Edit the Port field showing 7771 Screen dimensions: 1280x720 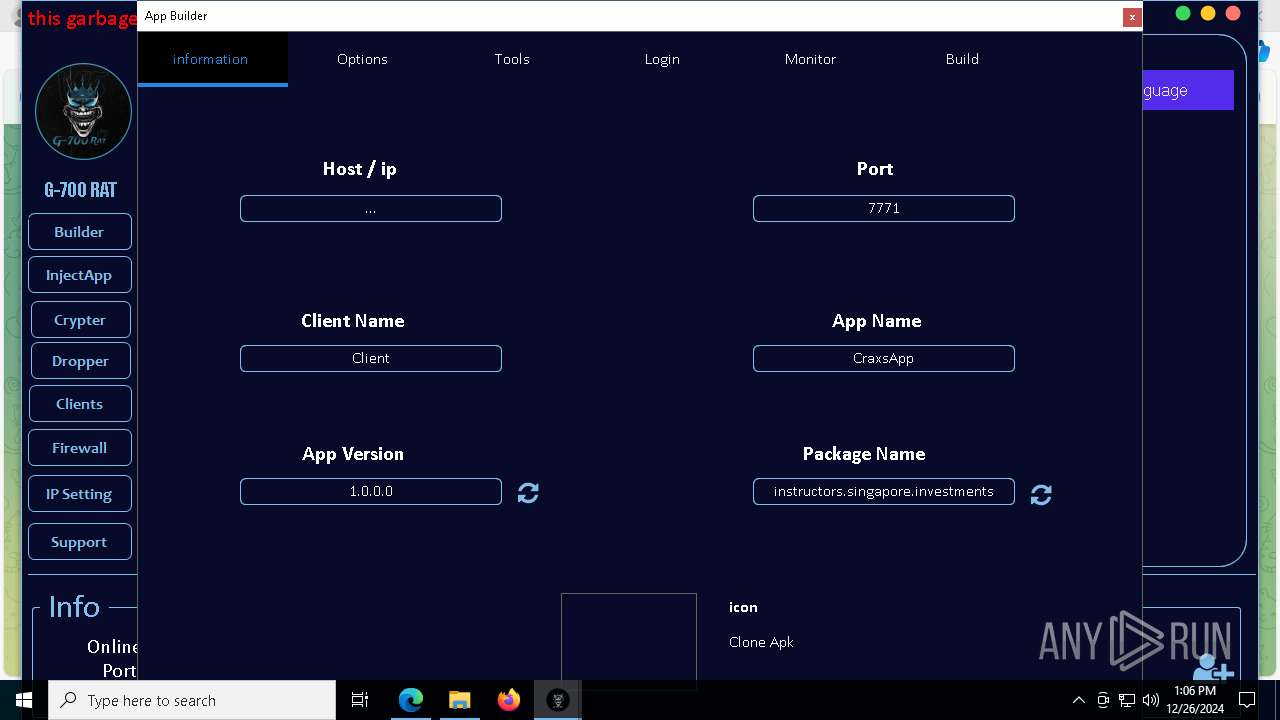pyautogui.click(x=884, y=209)
